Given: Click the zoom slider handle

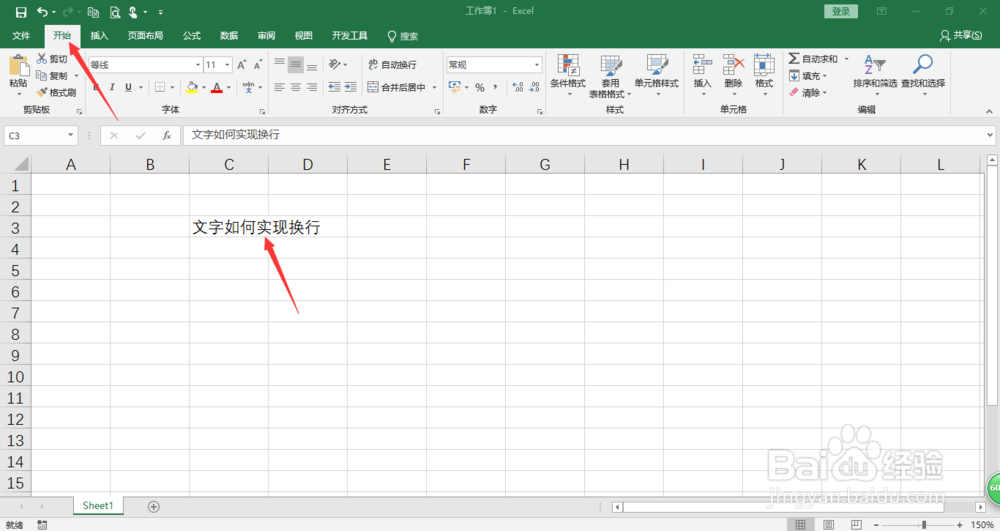Looking at the screenshot, I should coord(923,525).
